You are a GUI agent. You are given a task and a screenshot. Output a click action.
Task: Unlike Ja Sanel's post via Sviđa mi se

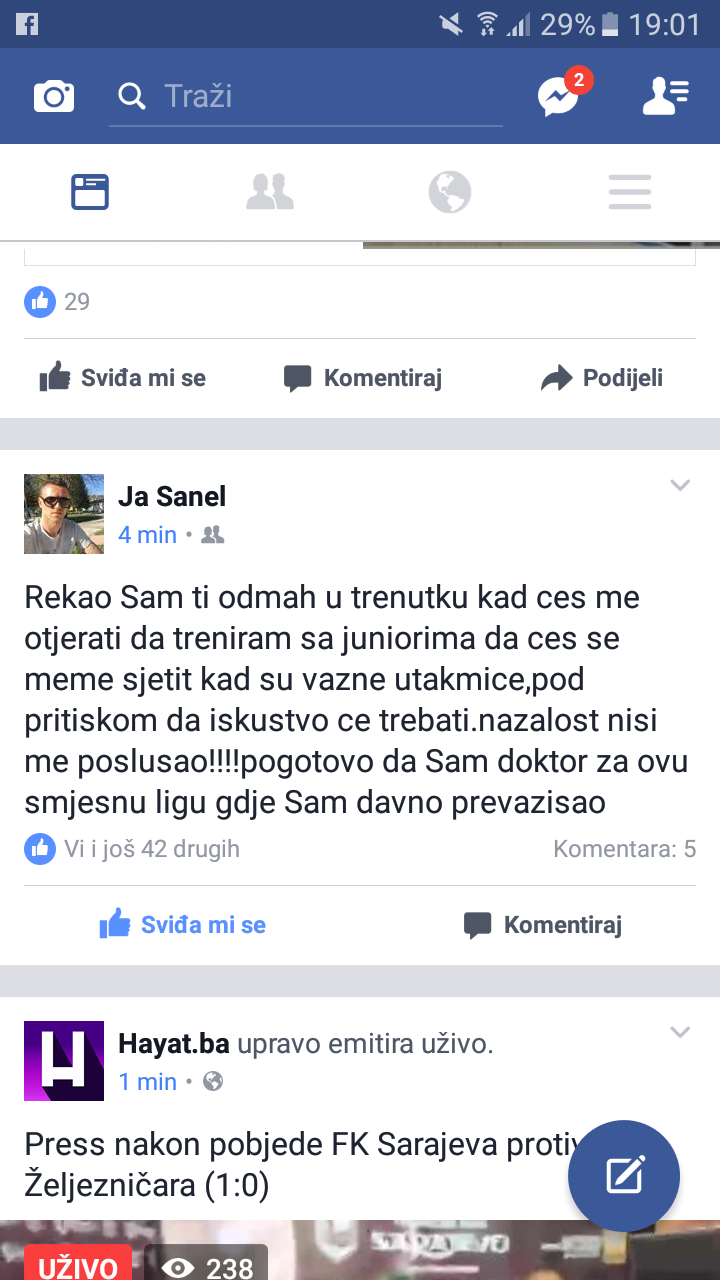[x=182, y=925]
